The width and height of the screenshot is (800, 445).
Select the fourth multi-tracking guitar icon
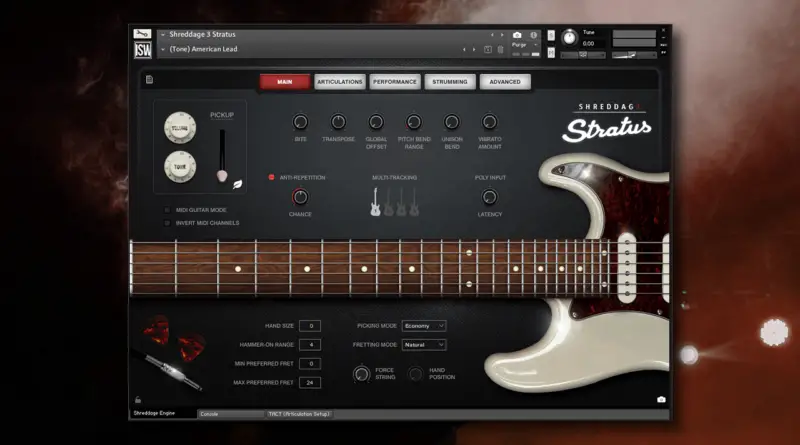pos(414,202)
